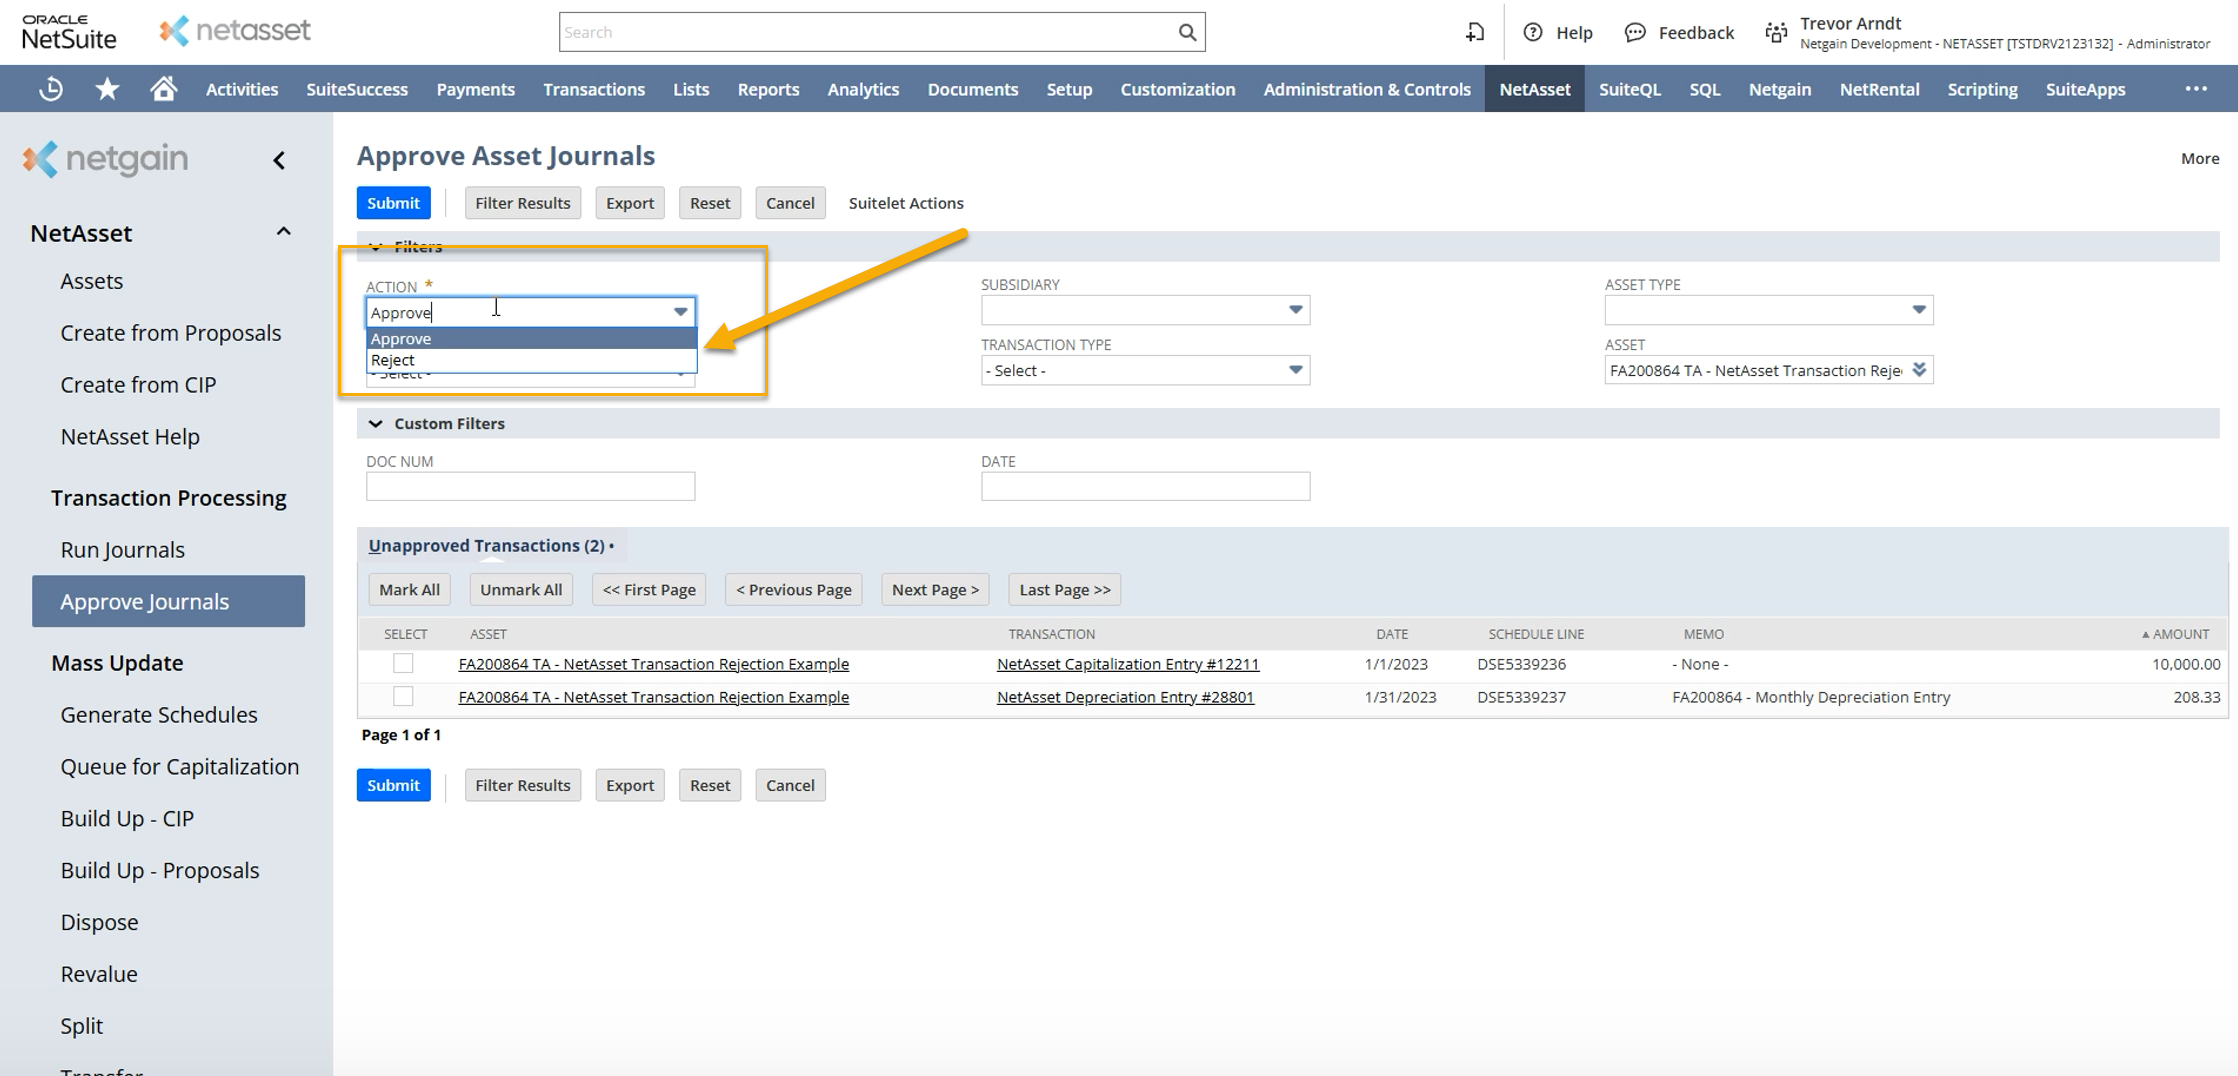2238x1076 pixels.
Task: Click the top Filter Results button
Action: click(522, 203)
